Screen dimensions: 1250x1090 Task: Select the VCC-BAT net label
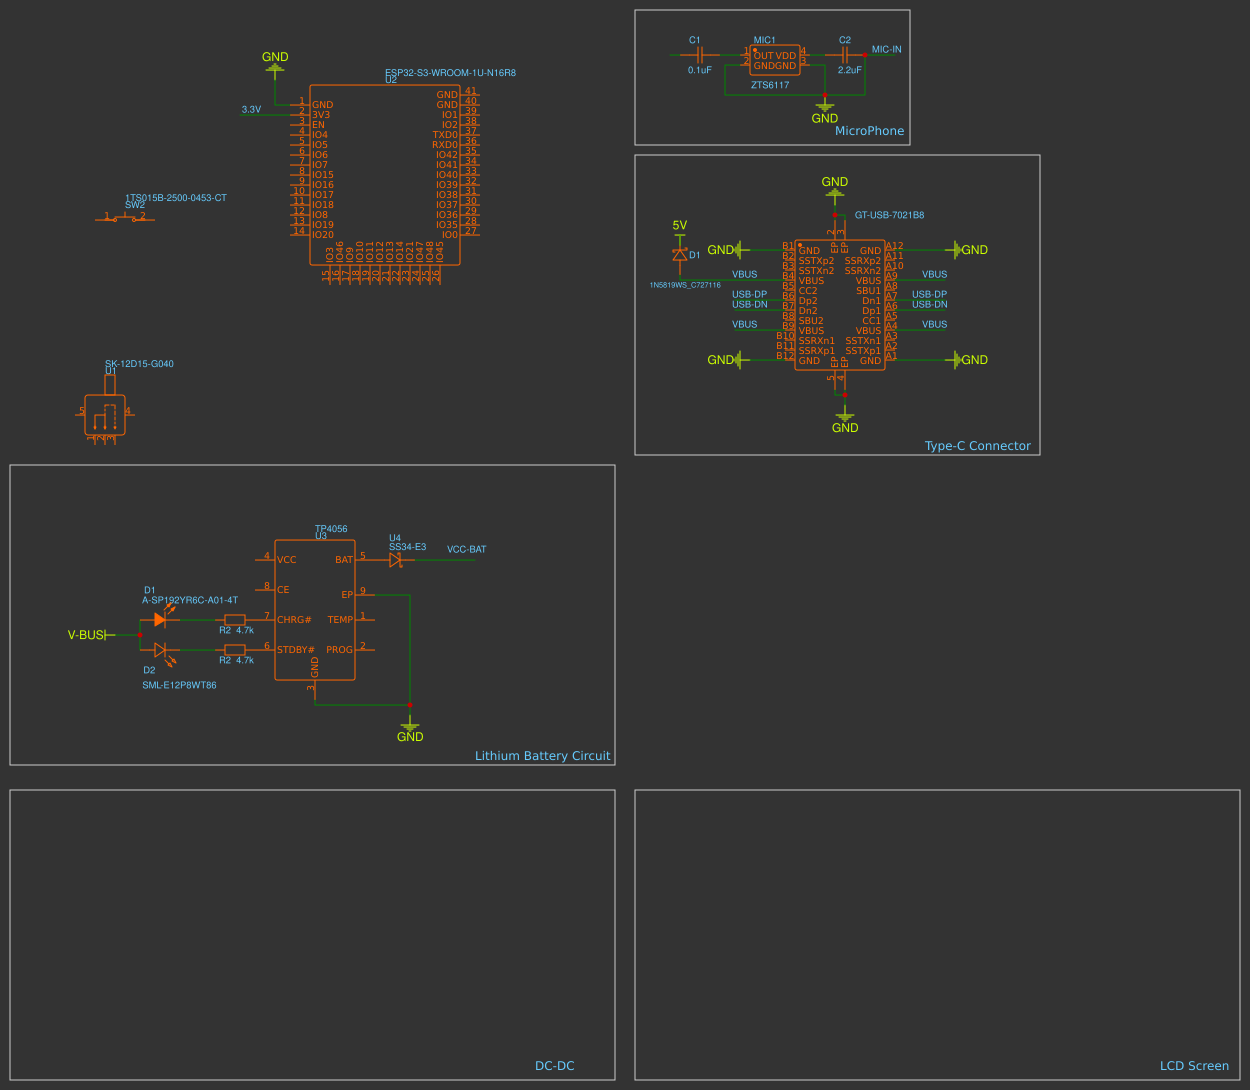[466, 550]
